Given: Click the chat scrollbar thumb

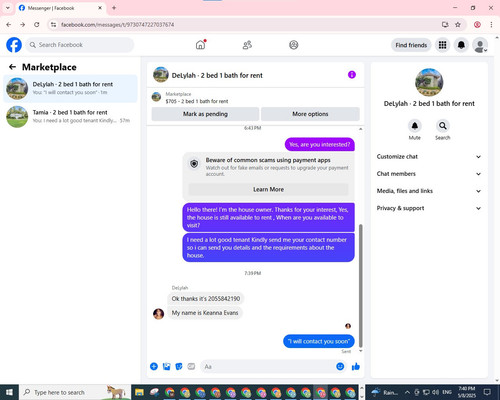Looking at the screenshot, I should (x=361, y=286).
